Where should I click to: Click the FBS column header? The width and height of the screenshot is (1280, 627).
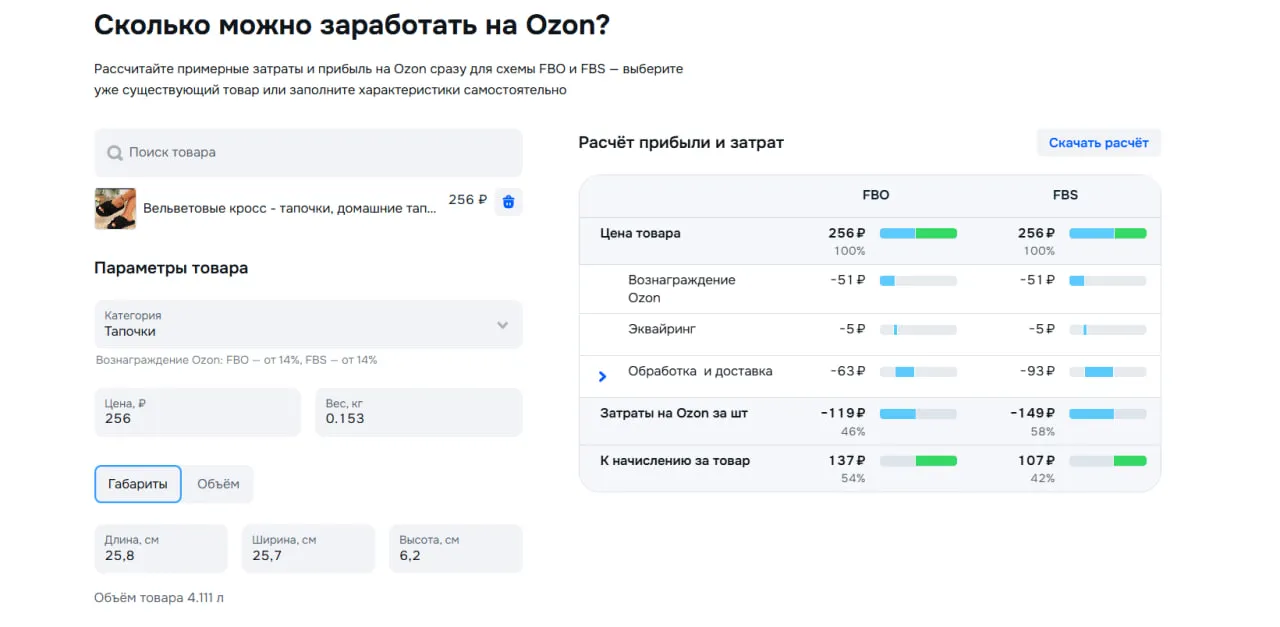click(1065, 195)
